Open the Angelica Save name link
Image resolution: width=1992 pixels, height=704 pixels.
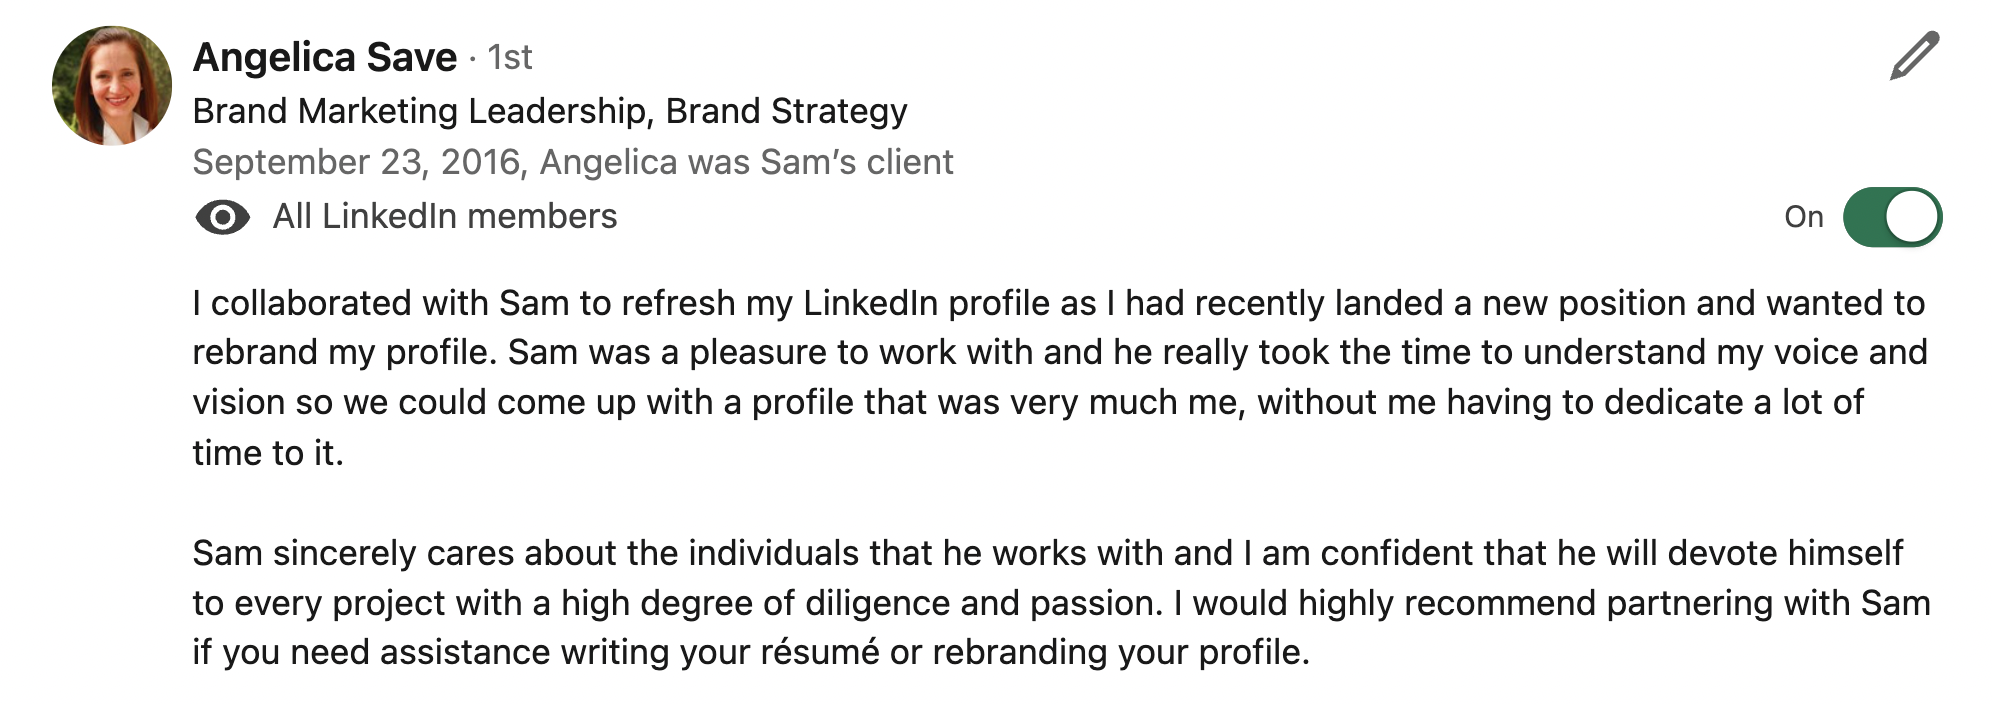(325, 57)
